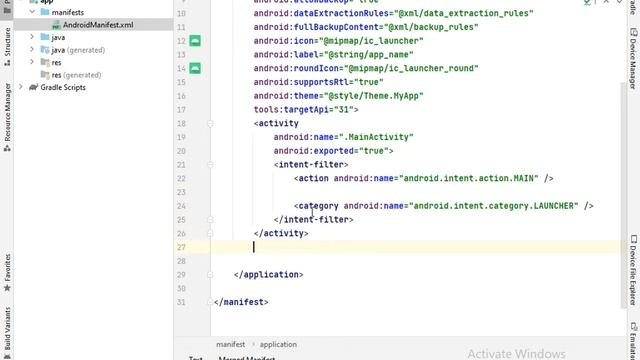Open the Structure tool window

7,46
